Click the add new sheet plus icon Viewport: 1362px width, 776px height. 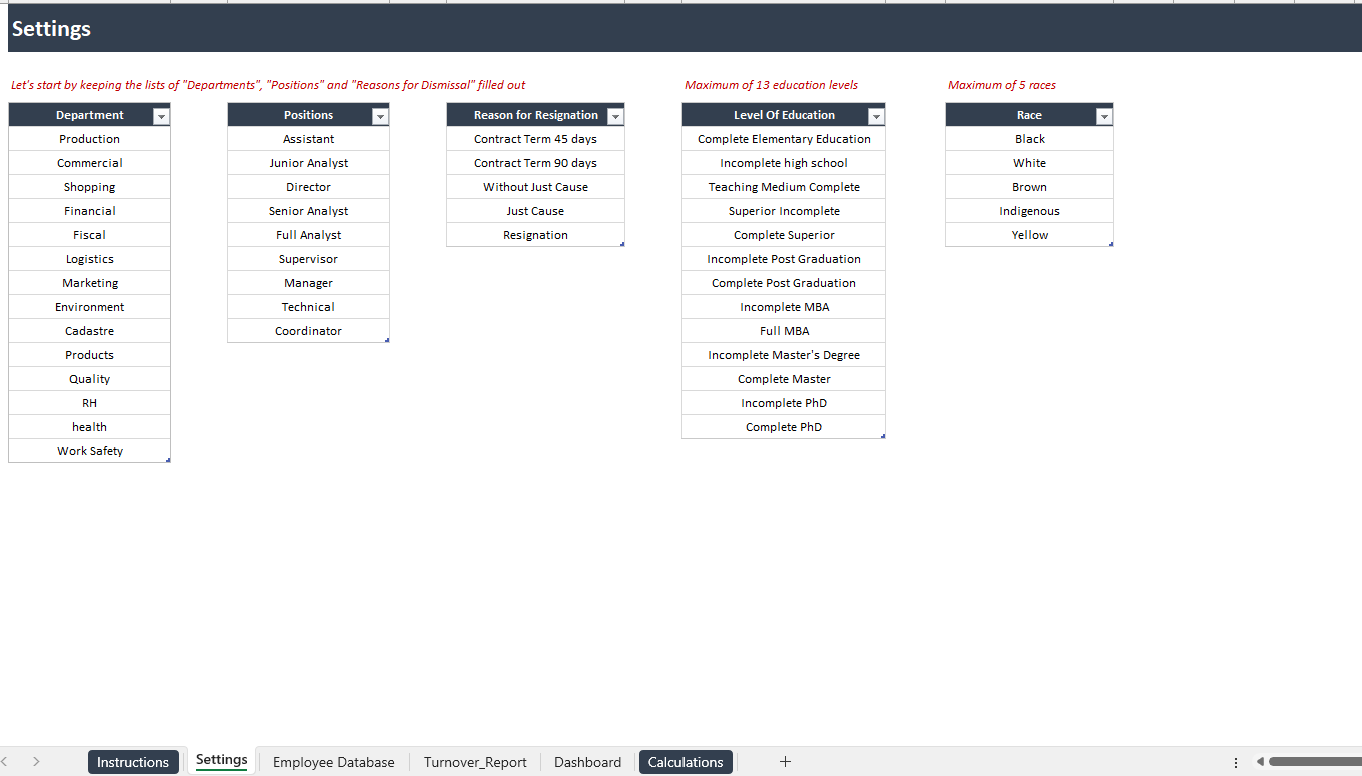[785, 761]
